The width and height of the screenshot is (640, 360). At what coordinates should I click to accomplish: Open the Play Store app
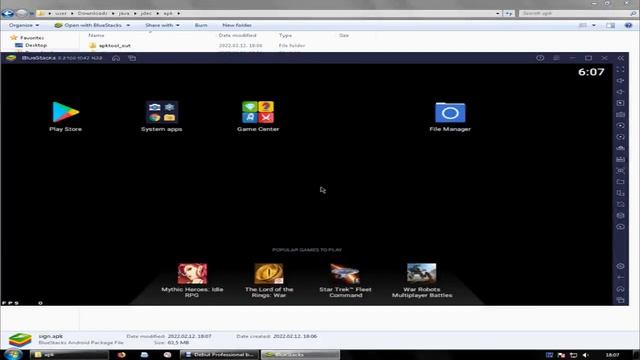click(x=65, y=116)
